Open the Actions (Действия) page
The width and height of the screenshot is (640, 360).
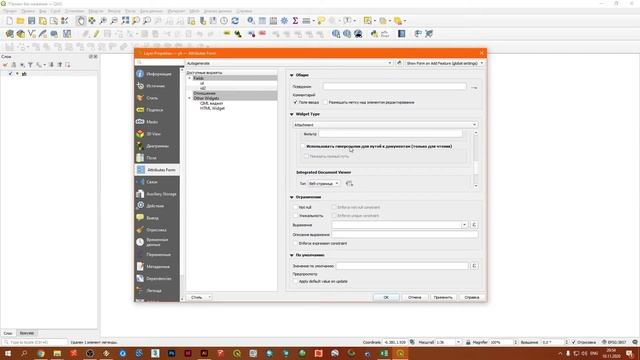[157, 206]
